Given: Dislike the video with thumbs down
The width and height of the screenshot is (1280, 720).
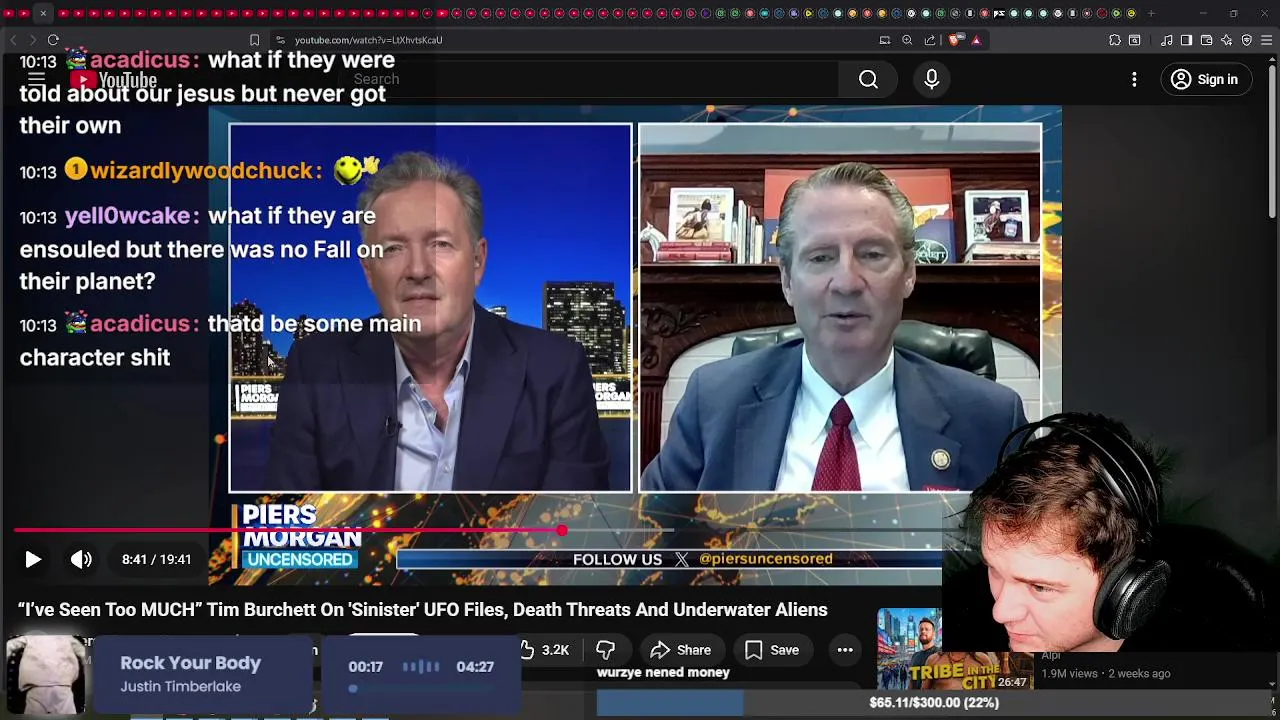Looking at the screenshot, I should [605, 650].
